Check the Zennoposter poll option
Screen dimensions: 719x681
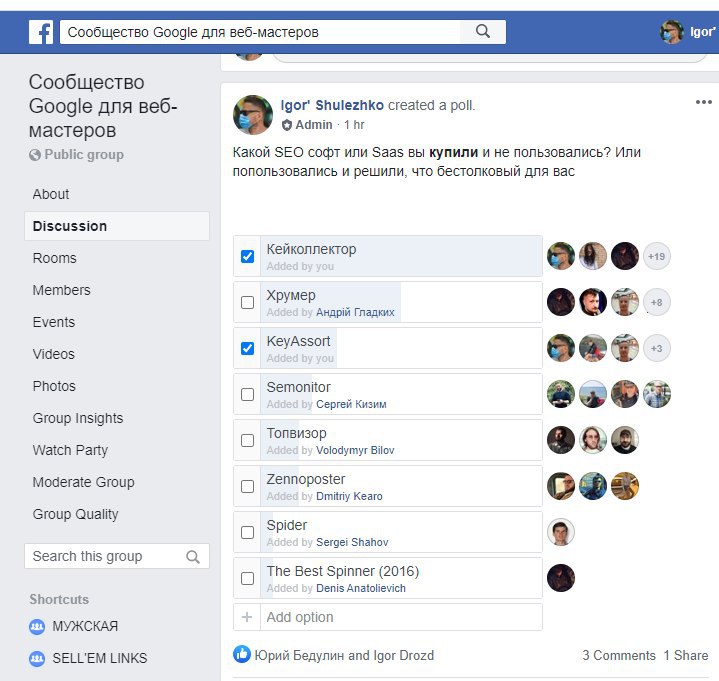[248, 486]
